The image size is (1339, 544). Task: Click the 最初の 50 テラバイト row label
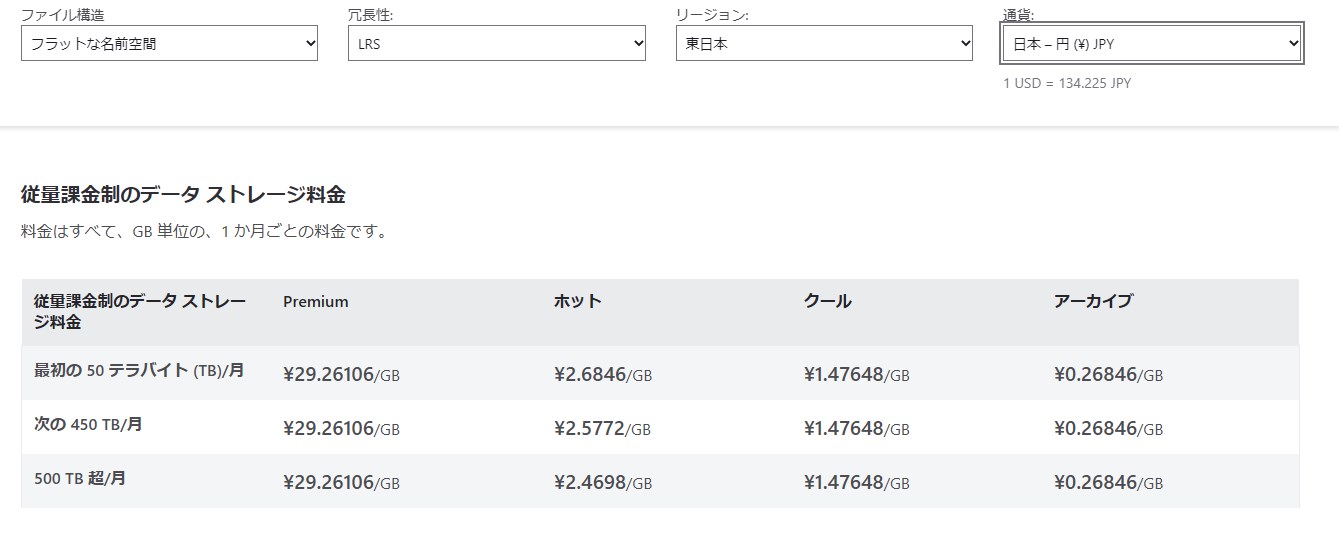coord(139,370)
